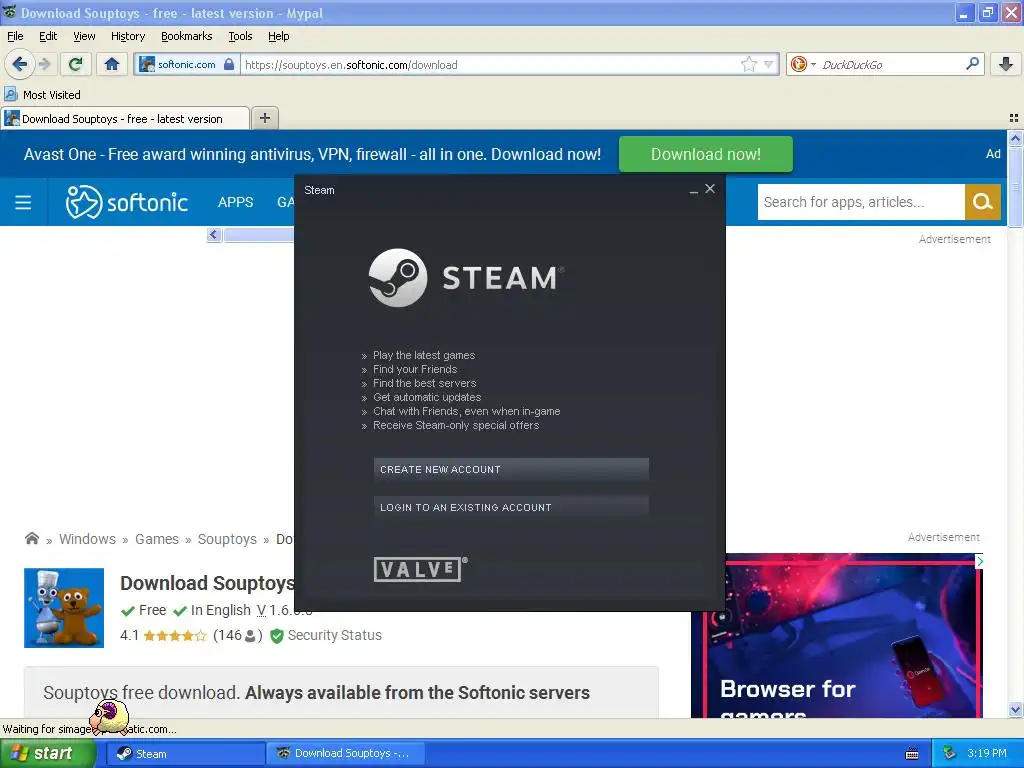The image size is (1024, 768).
Task: Click the left arrow of horizontal scroller
Action: pos(214,234)
